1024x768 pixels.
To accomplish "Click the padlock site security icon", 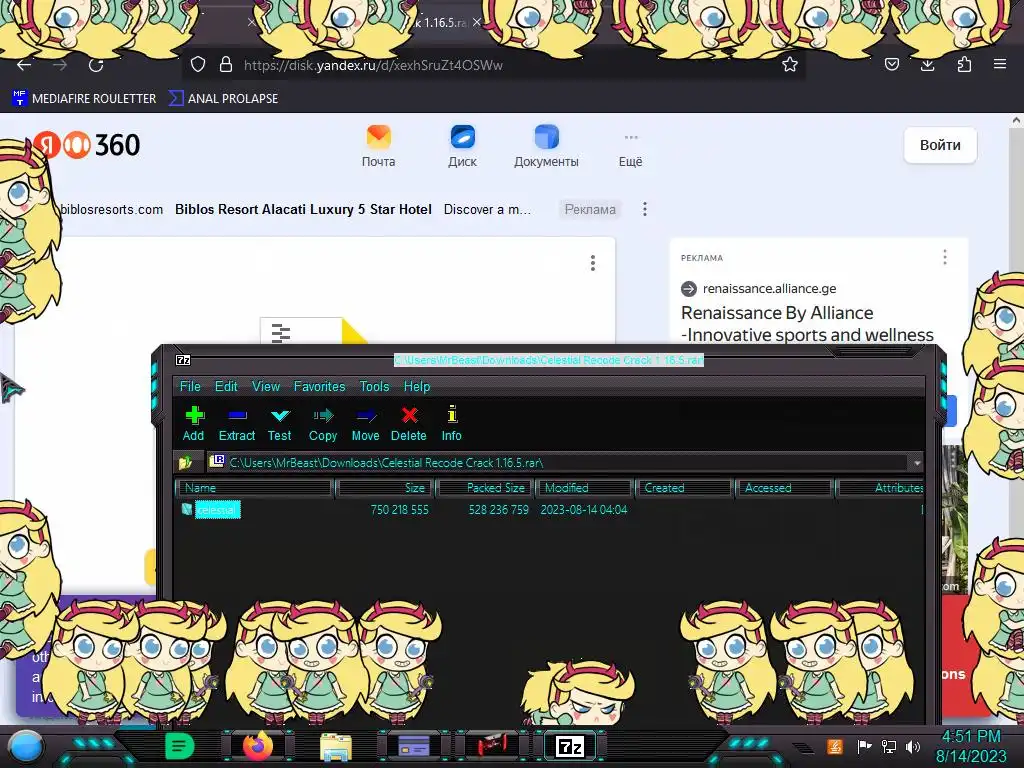I will click(x=226, y=64).
